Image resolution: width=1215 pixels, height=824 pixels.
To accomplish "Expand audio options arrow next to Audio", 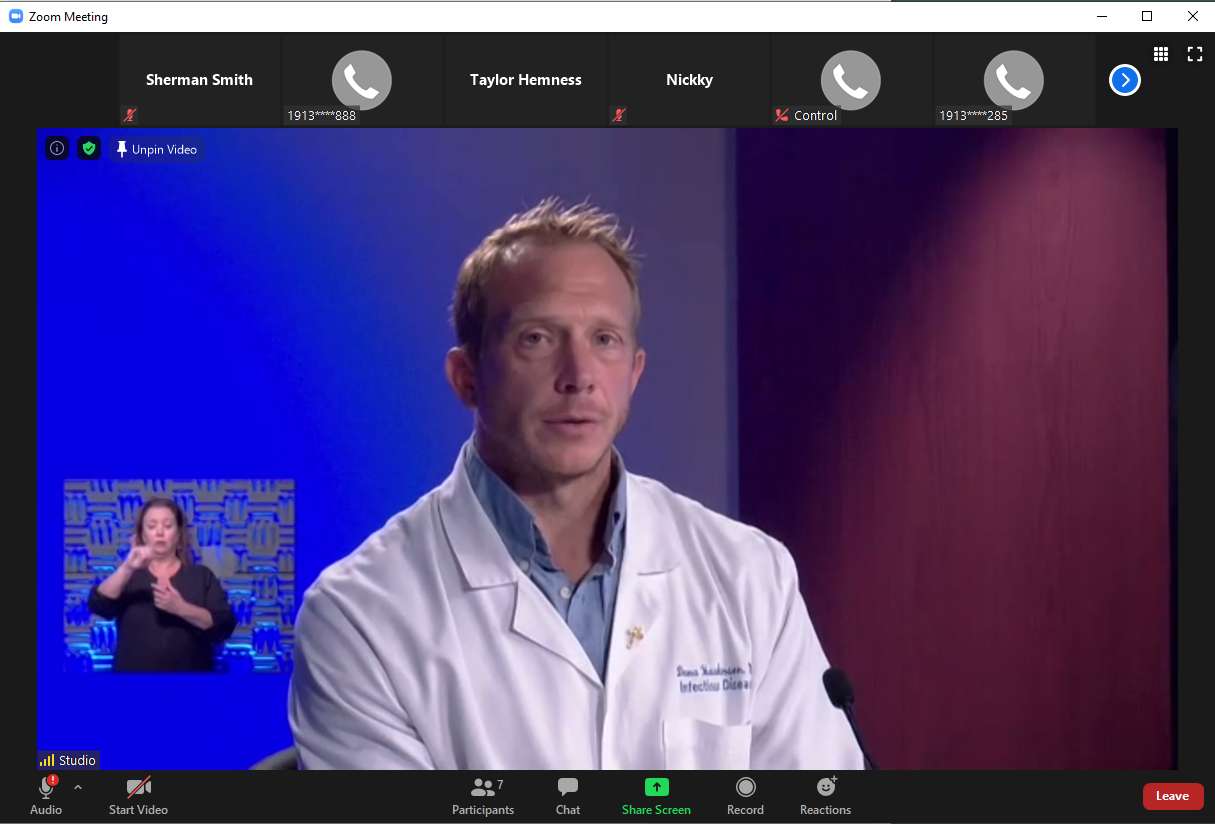I will (78, 787).
